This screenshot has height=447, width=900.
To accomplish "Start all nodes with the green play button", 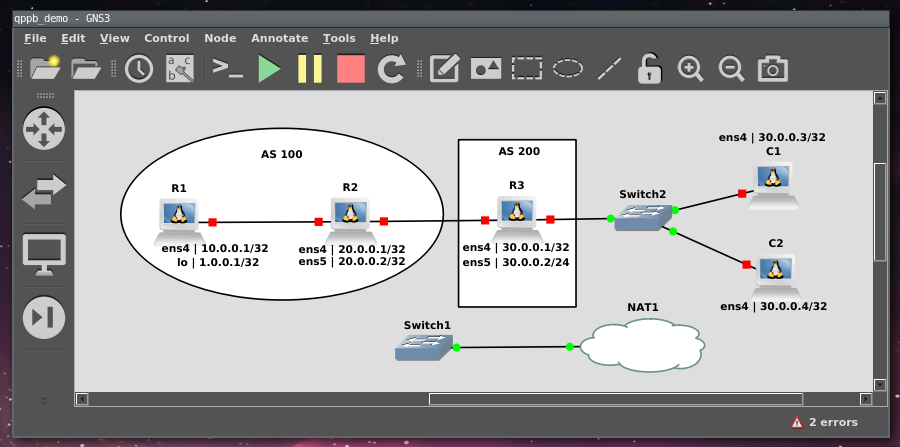I will pyautogui.click(x=268, y=69).
